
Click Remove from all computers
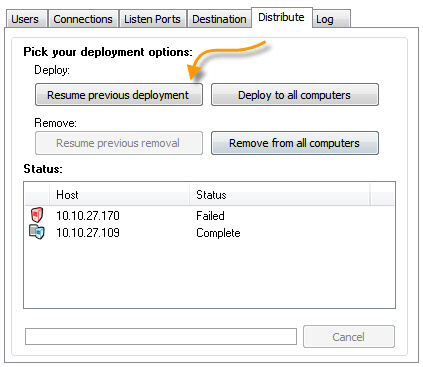point(295,143)
